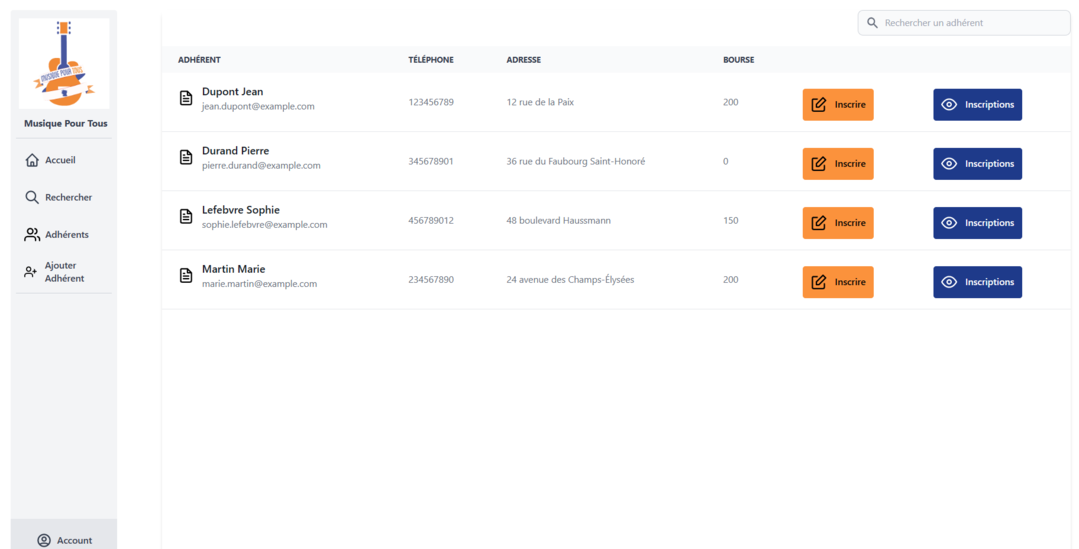This screenshot has height=549, width=1079.
Task: Click the document icon next to Durand Pierre
Action: tap(186, 157)
